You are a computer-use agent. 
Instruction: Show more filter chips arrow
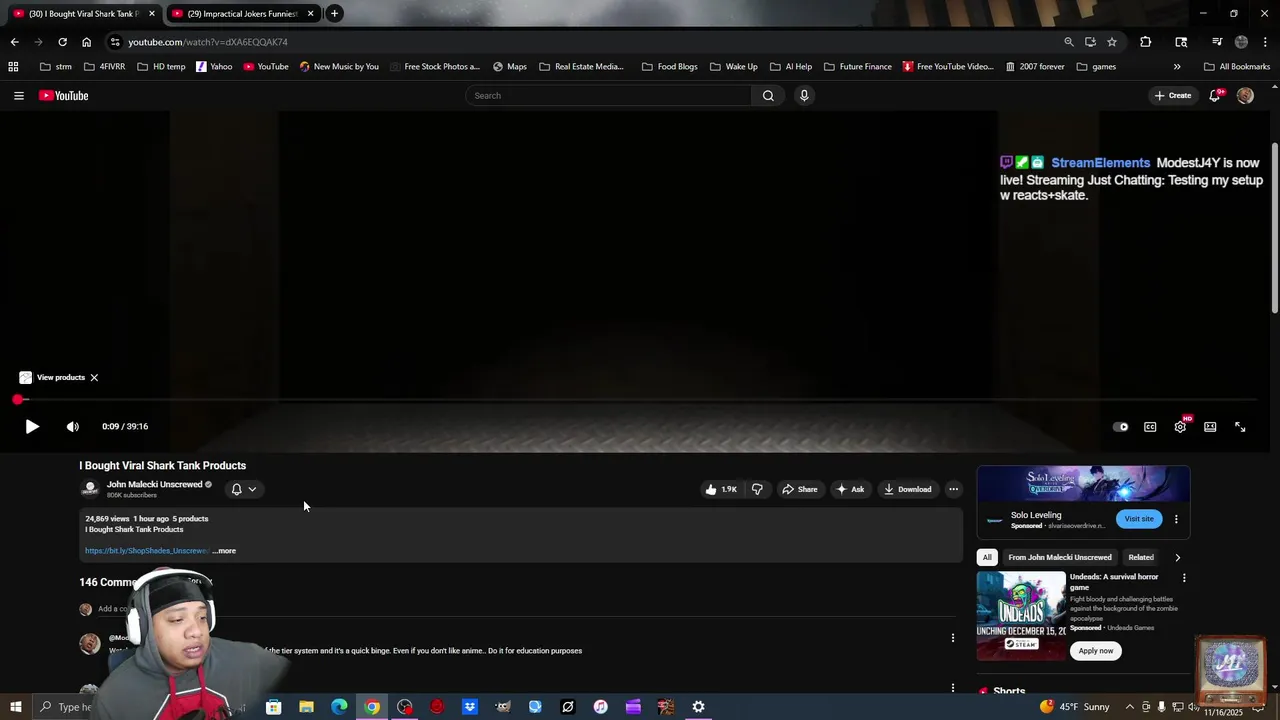(x=1177, y=557)
